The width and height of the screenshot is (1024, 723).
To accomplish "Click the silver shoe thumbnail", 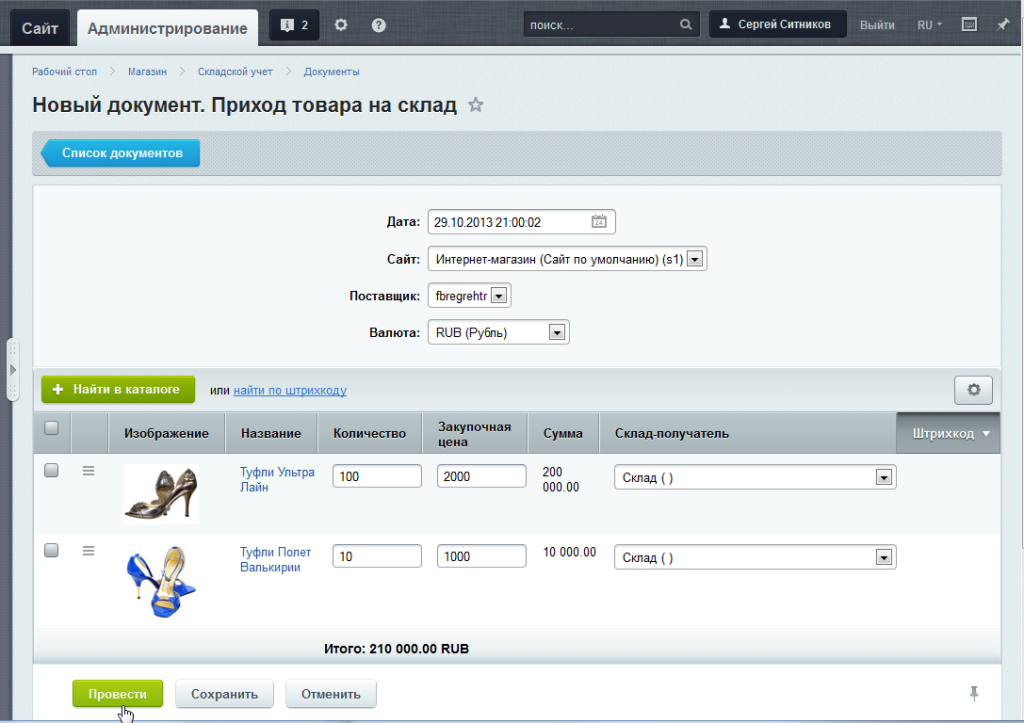I will pyautogui.click(x=161, y=493).
